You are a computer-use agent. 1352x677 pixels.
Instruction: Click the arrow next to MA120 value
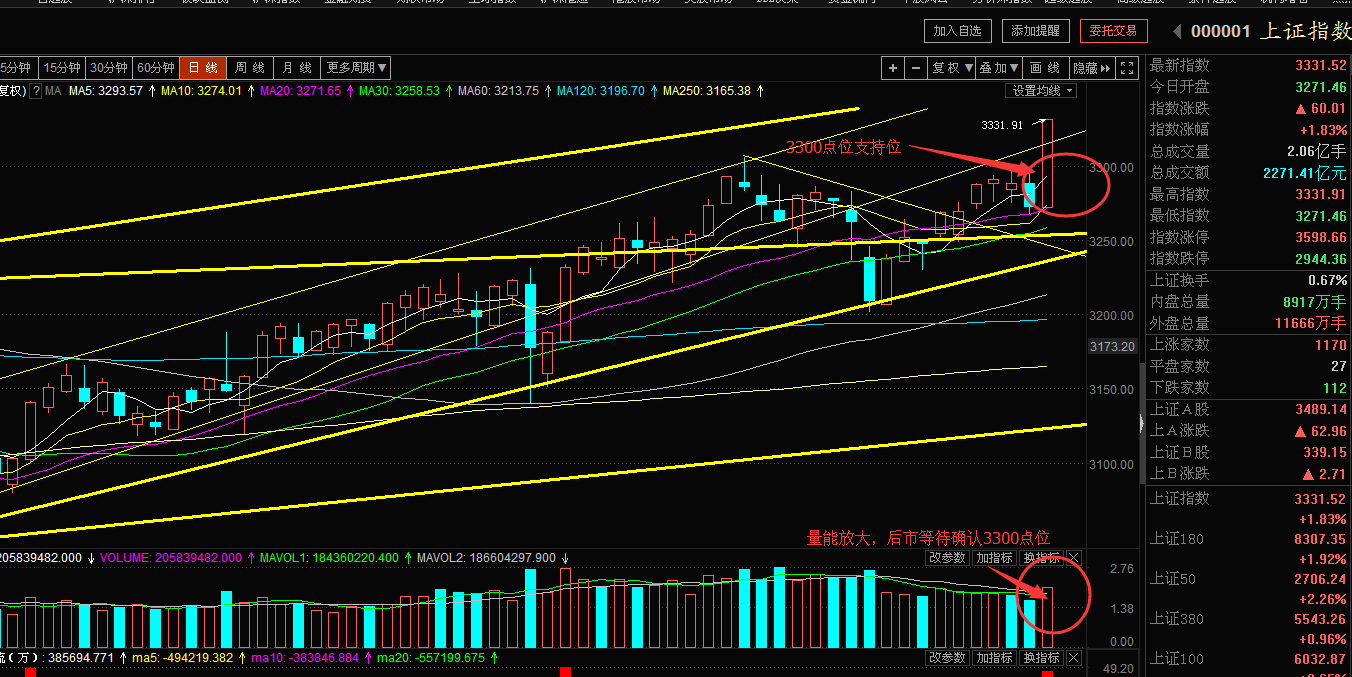coord(654,91)
